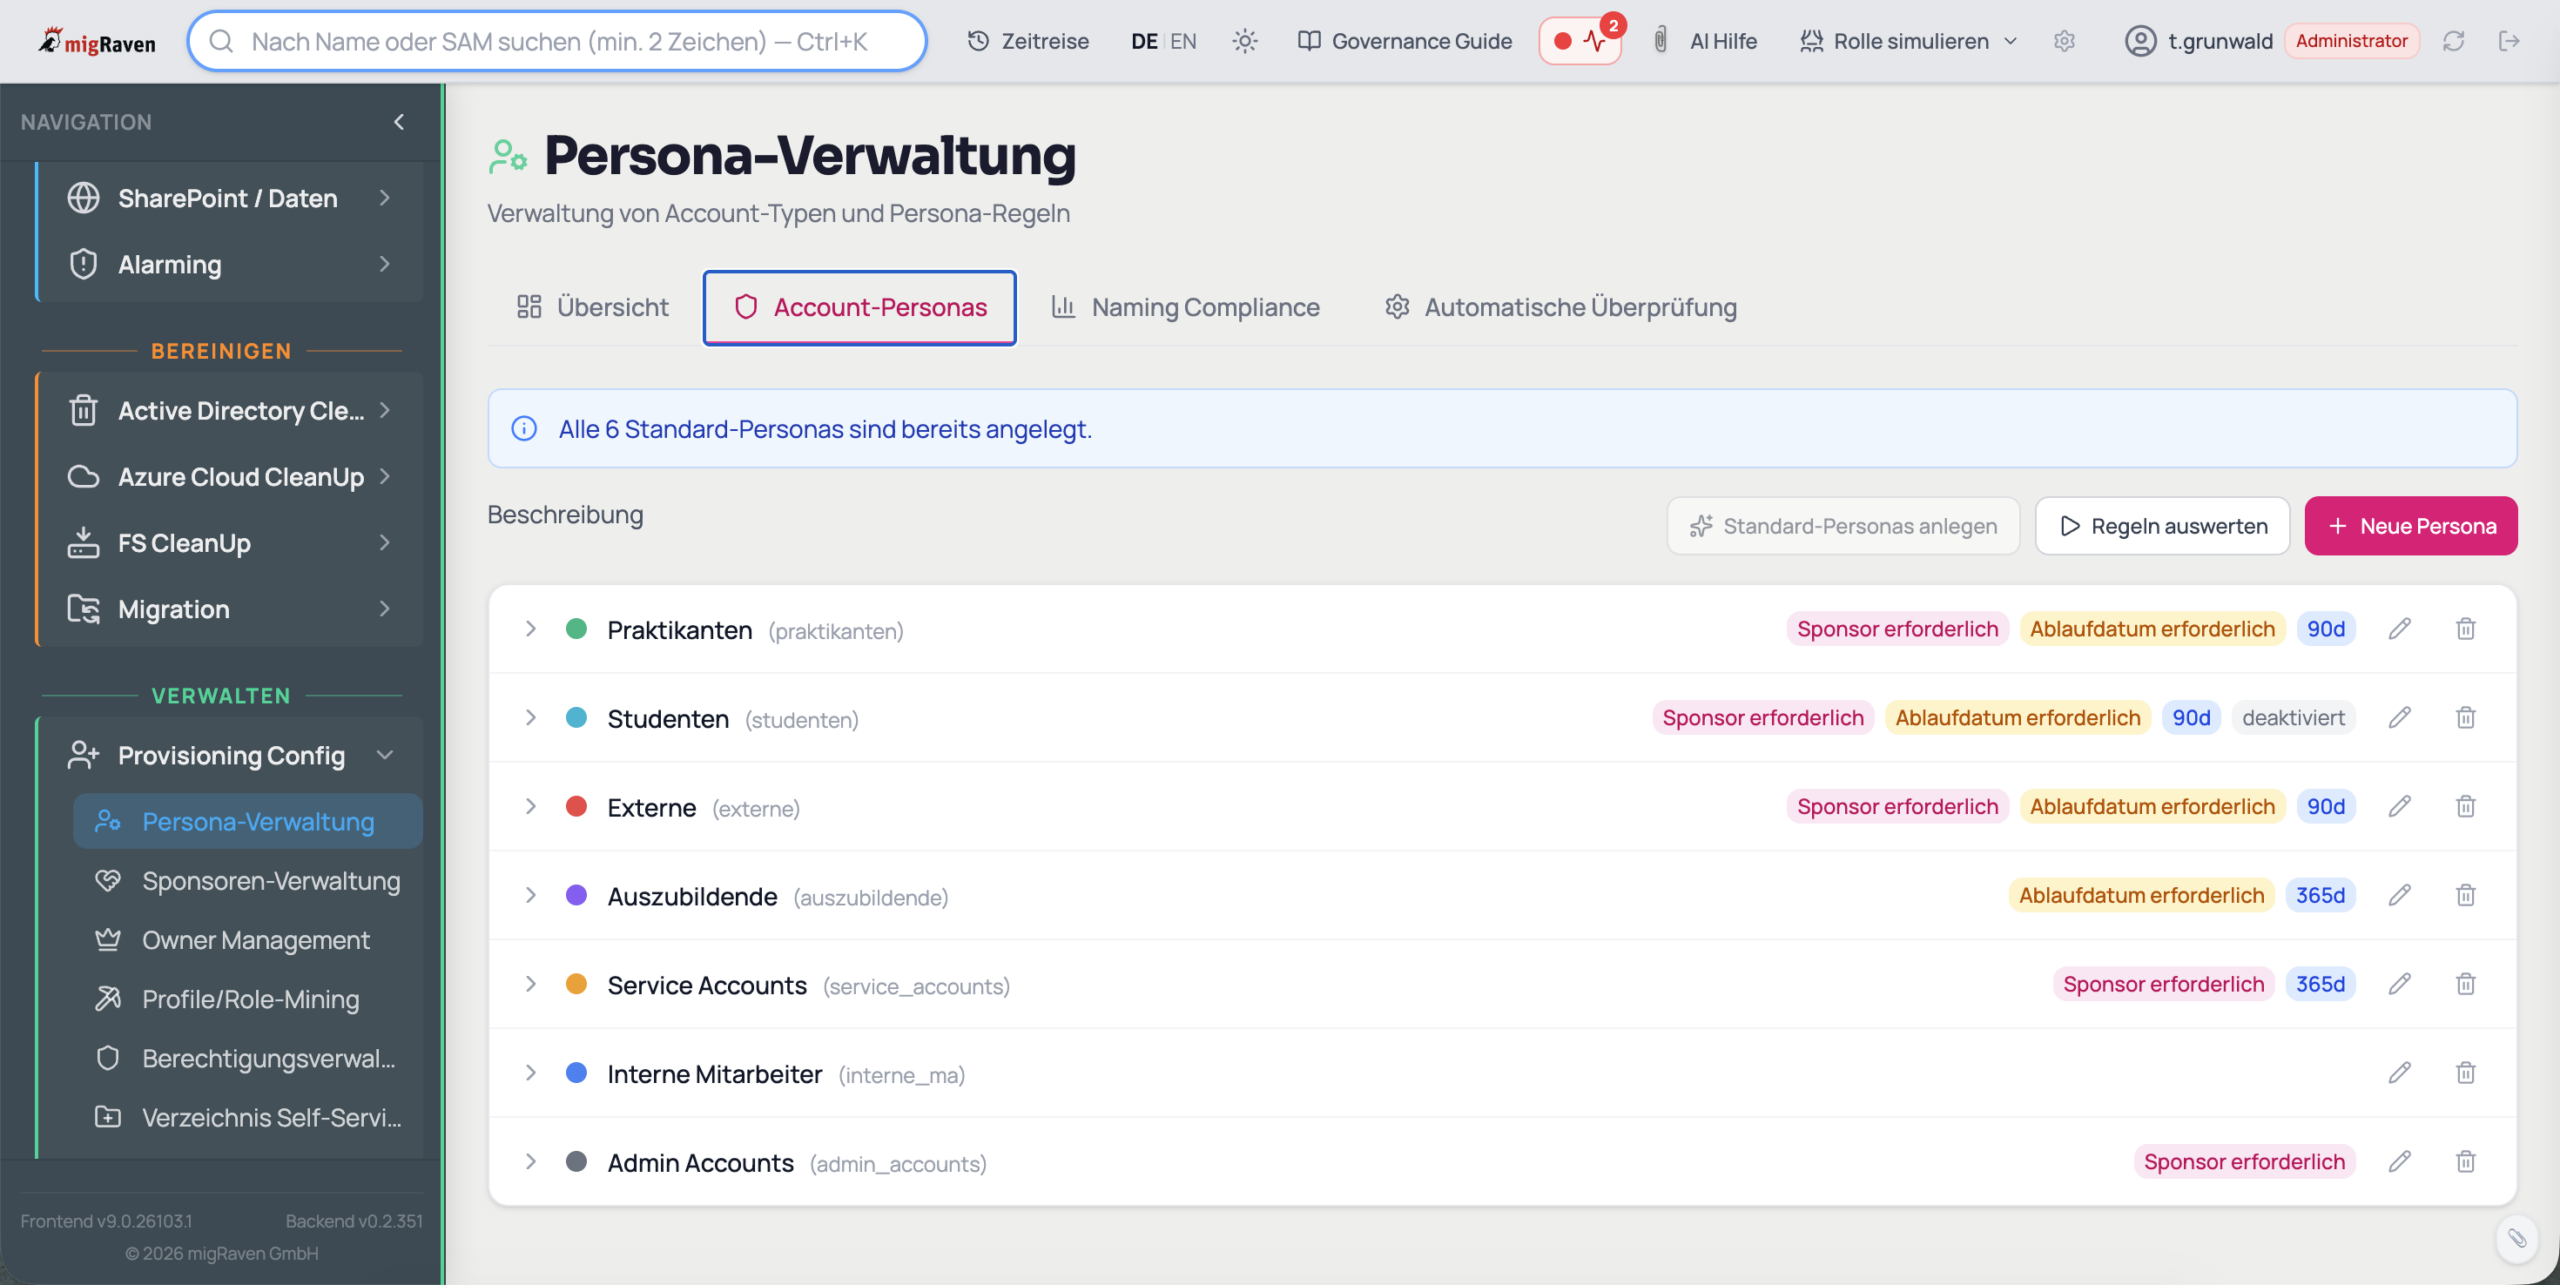Image resolution: width=2560 pixels, height=1285 pixels.
Task: Delete the Externe persona via trash icon
Action: [x=2465, y=806]
